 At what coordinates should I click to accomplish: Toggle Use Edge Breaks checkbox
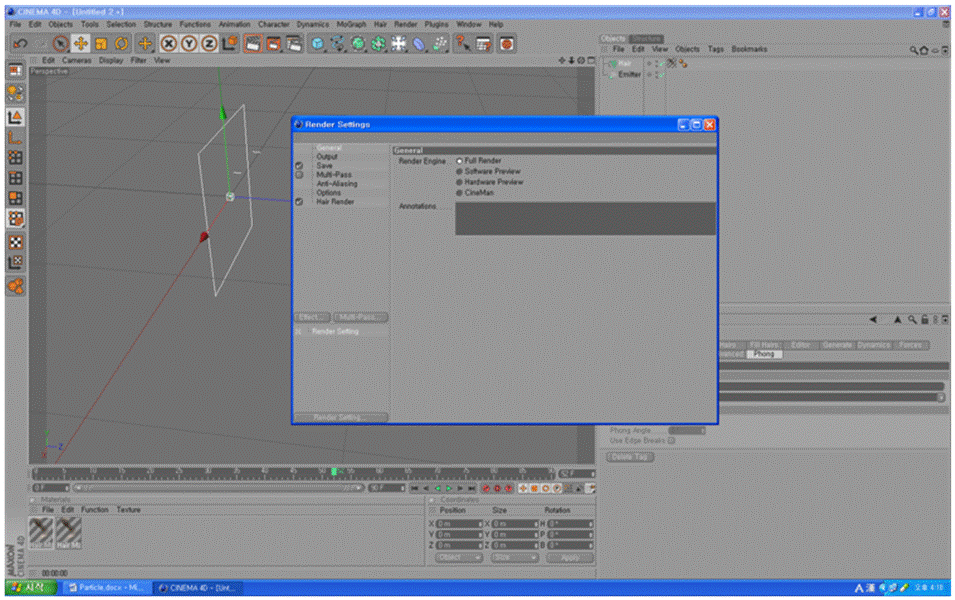coord(671,440)
